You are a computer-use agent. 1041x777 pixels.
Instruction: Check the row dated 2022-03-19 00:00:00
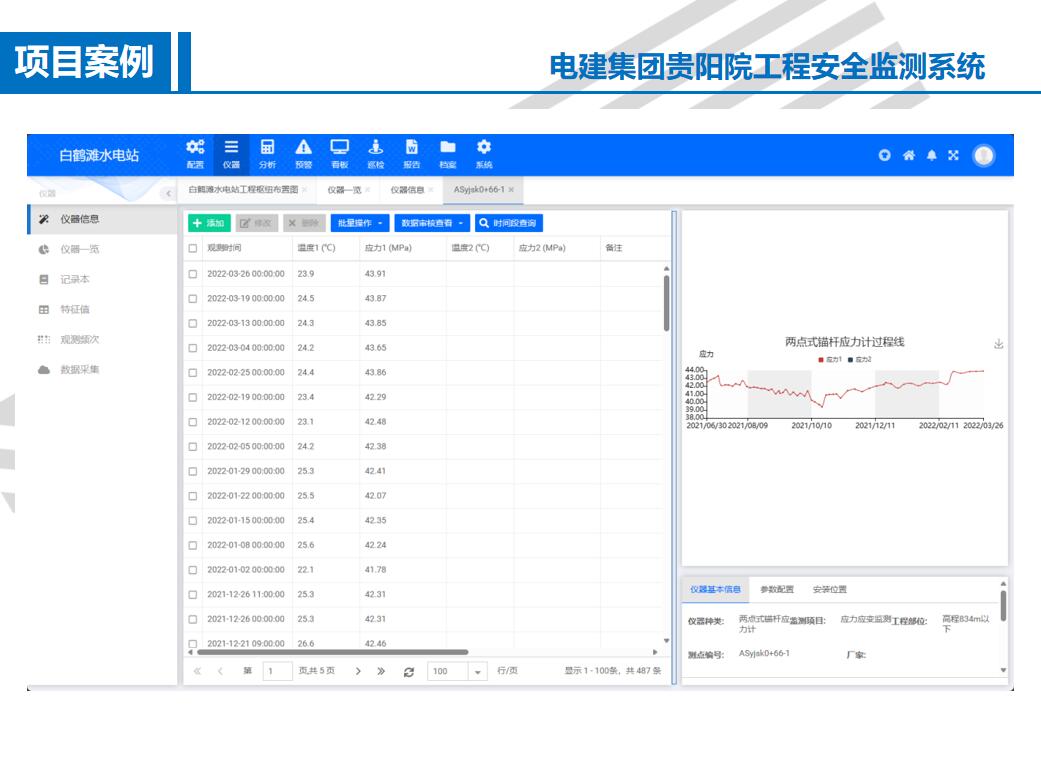click(x=193, y=299)
